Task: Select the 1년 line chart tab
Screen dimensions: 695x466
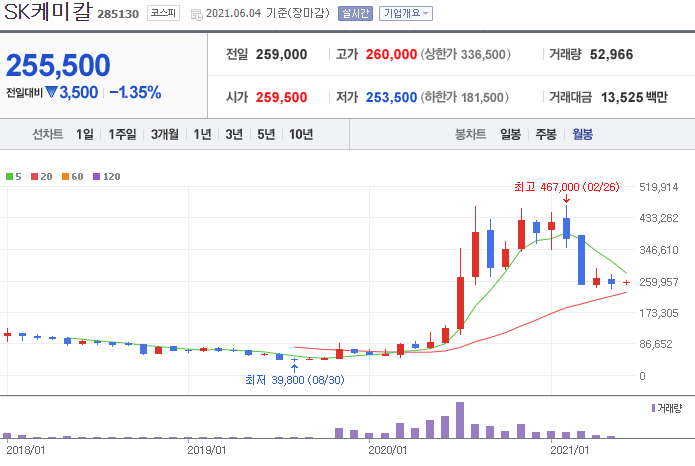Action: click(x=202, y=134)
